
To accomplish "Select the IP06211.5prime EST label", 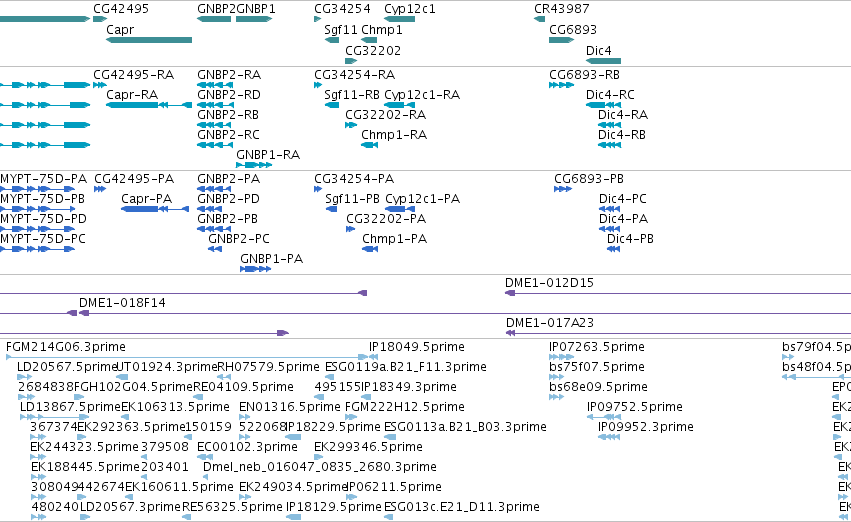I will (x=395, y=487).
